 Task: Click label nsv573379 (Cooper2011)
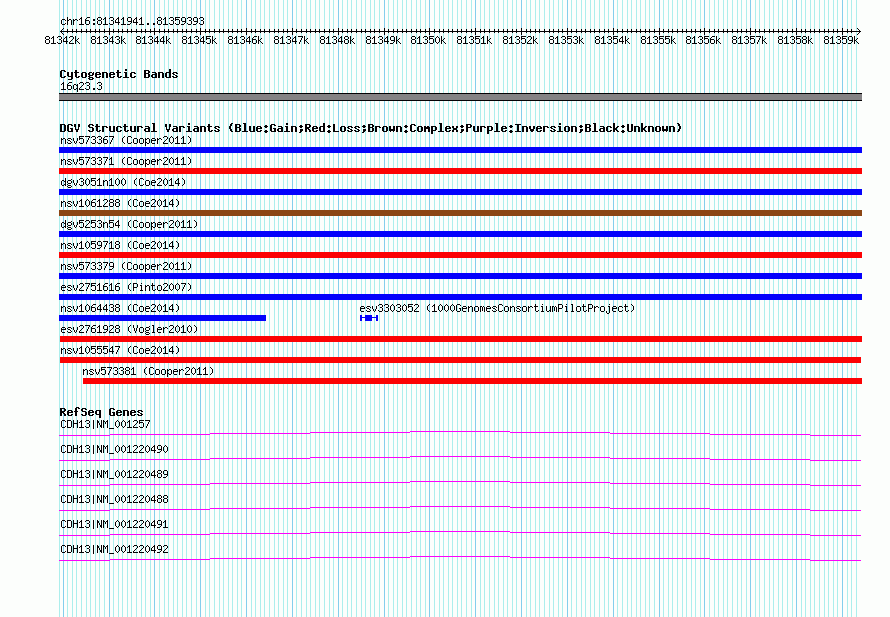(126, 266)
